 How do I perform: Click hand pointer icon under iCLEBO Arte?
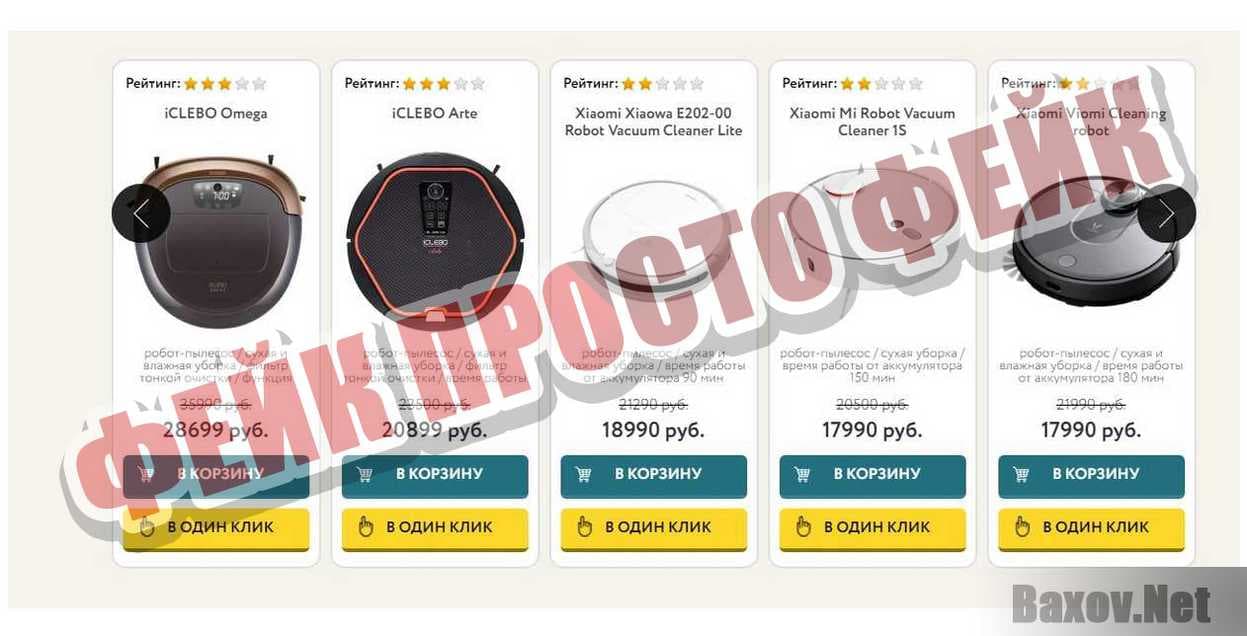coord(366,526)
